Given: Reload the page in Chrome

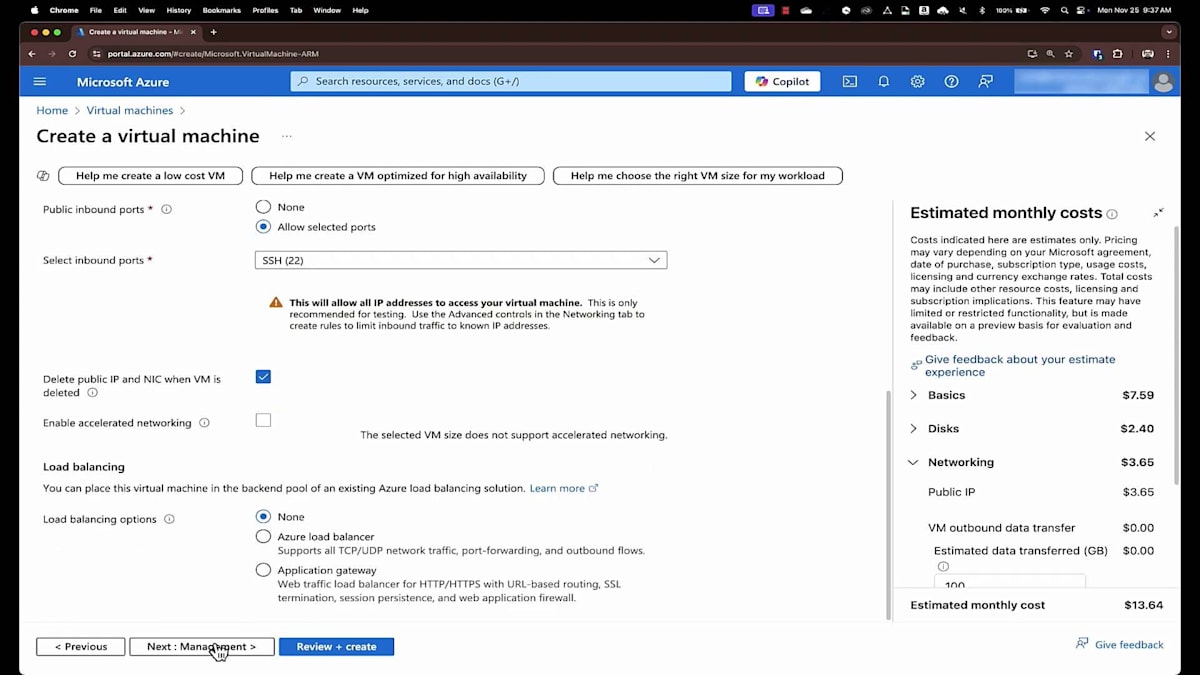Looking at the screenshot, I should coord(72,54).
